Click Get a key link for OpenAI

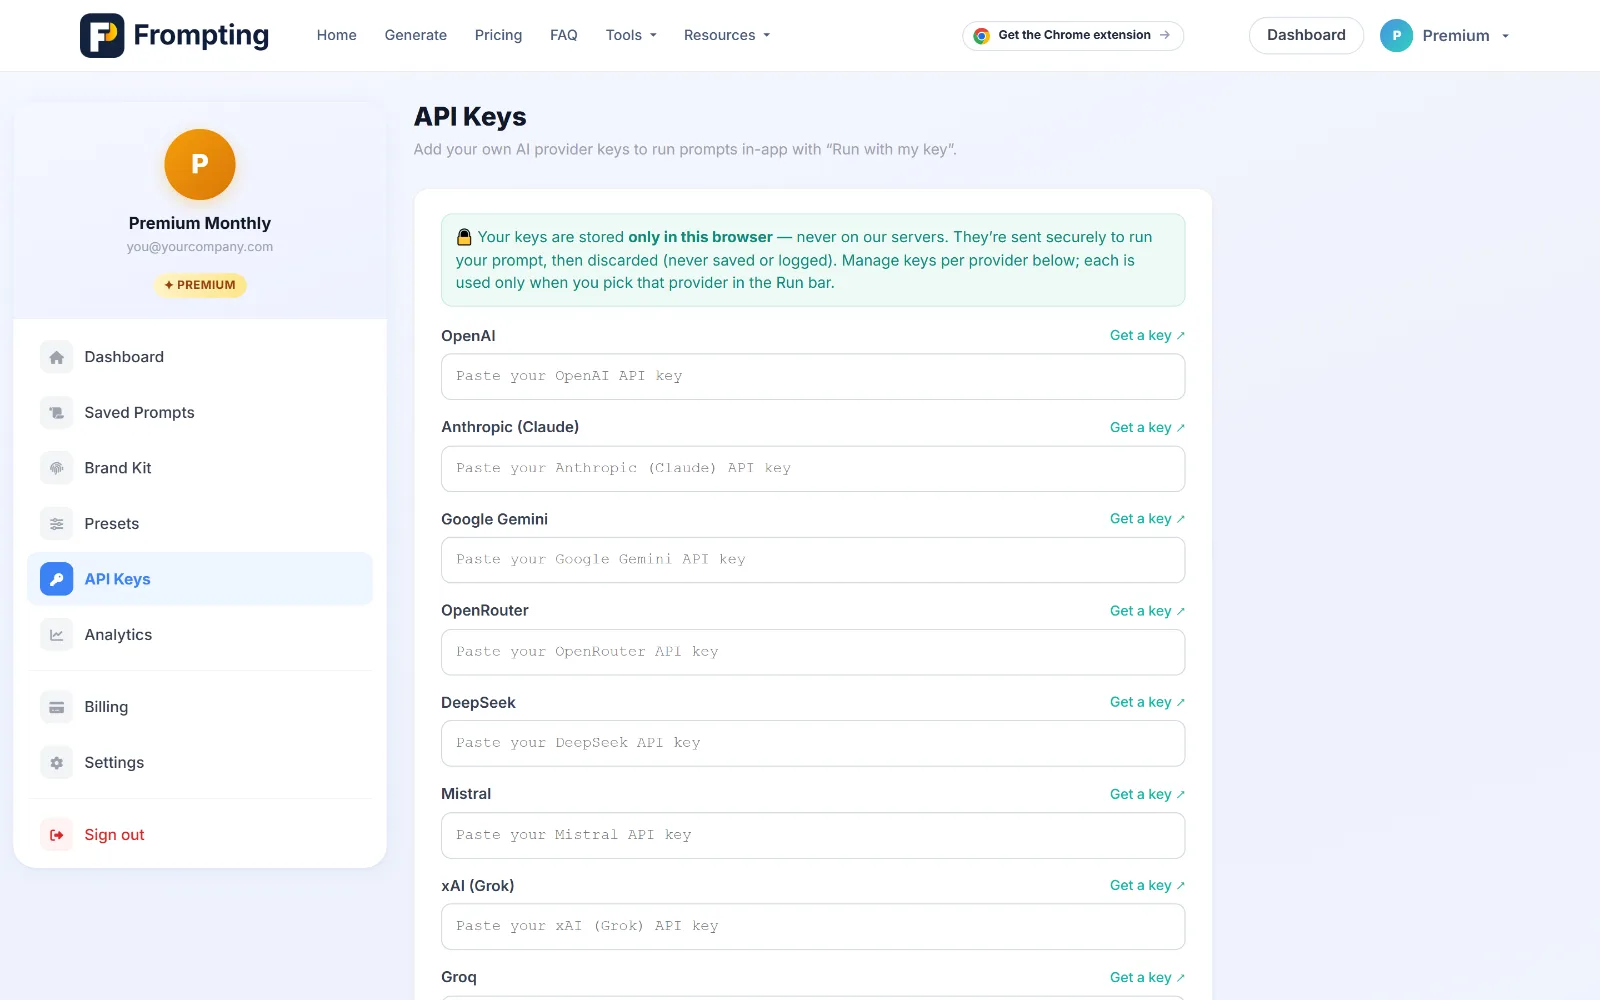[x=1147, y=336]
